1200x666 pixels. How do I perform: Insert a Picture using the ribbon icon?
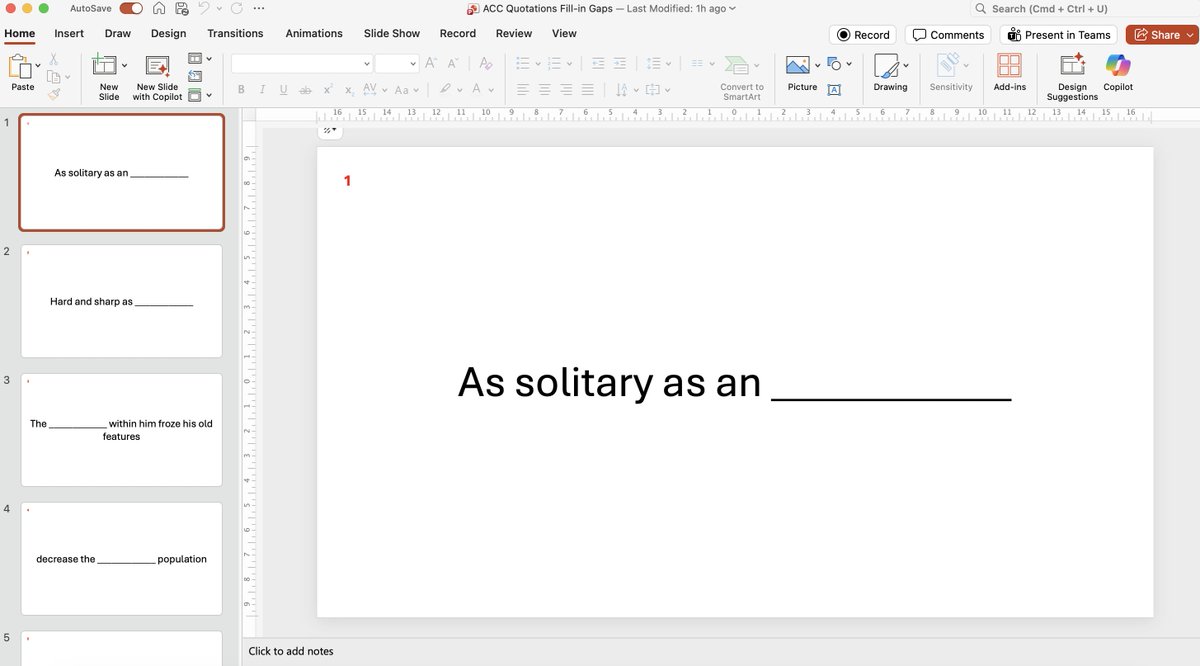[x=797, y=65]
